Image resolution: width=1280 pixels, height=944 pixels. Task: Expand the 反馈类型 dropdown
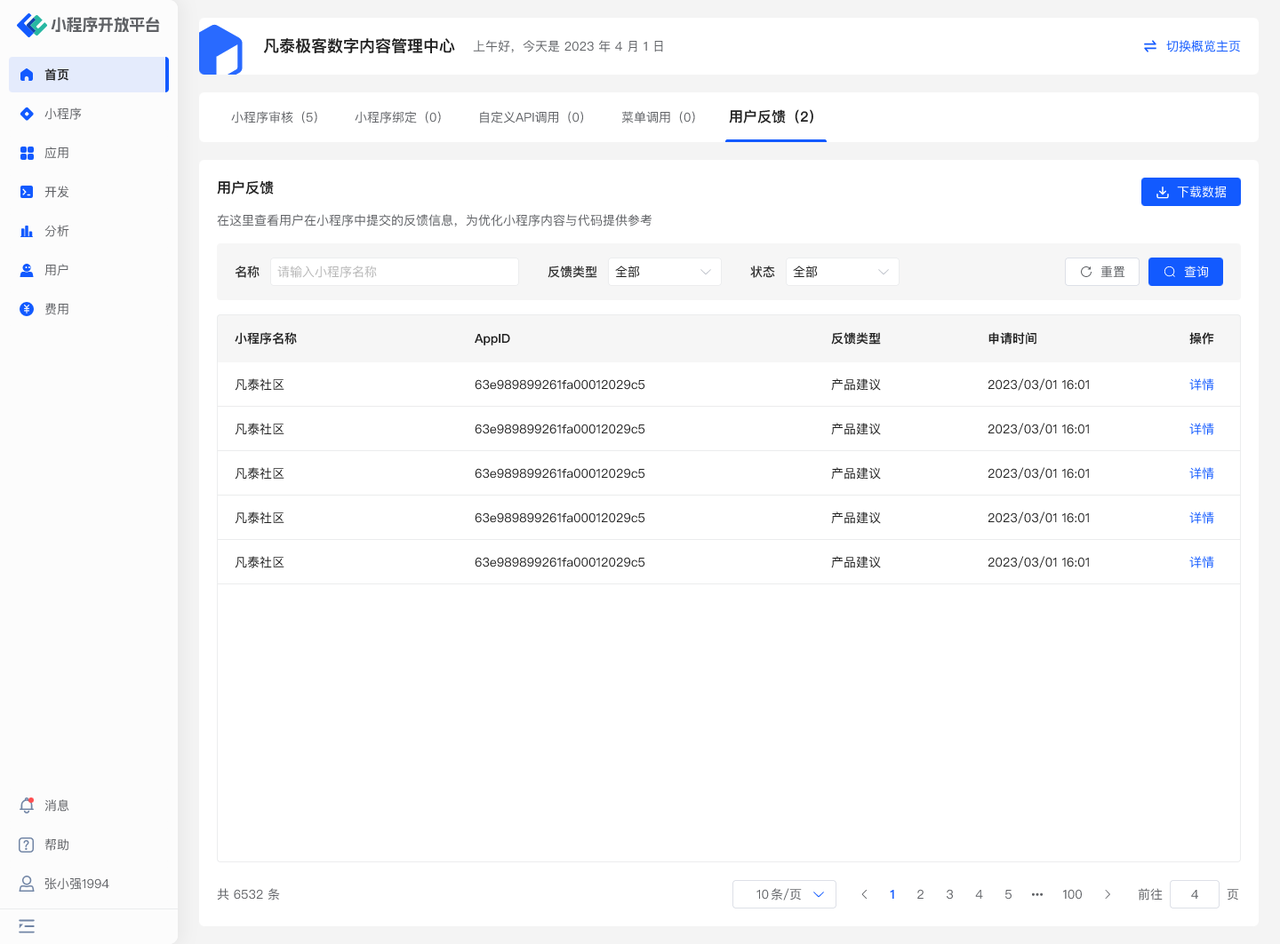coord(664,272)
